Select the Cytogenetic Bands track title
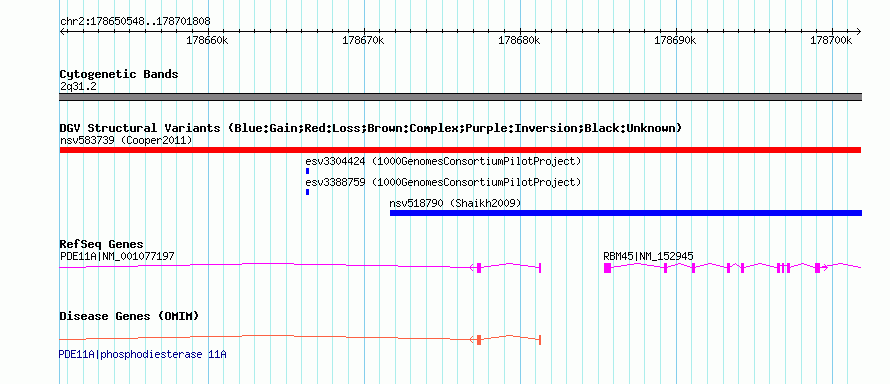 coord(119,74)
